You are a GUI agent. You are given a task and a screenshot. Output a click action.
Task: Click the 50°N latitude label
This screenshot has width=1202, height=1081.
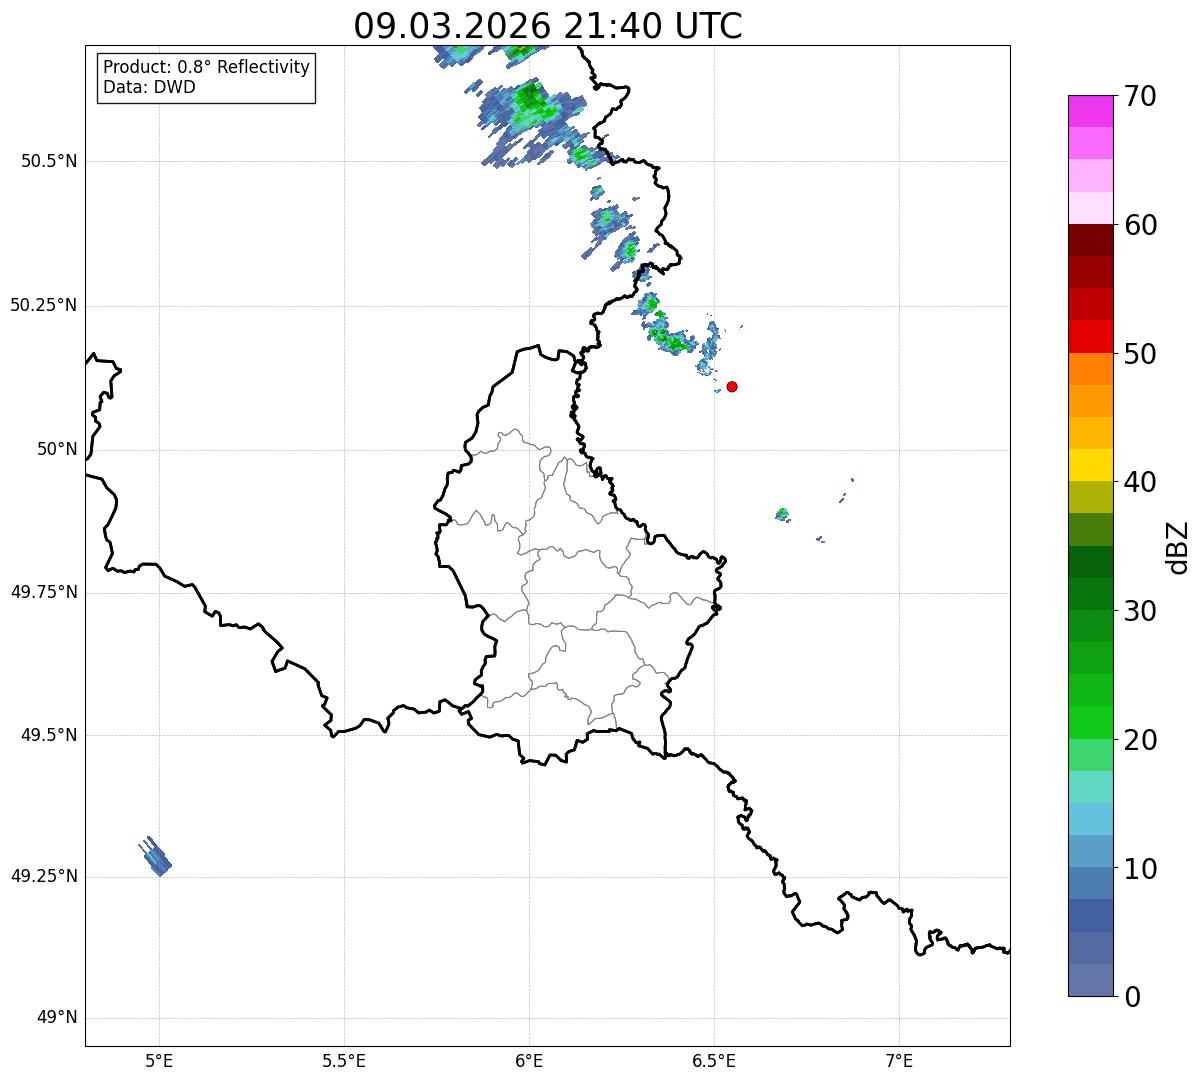coord(57,449)
